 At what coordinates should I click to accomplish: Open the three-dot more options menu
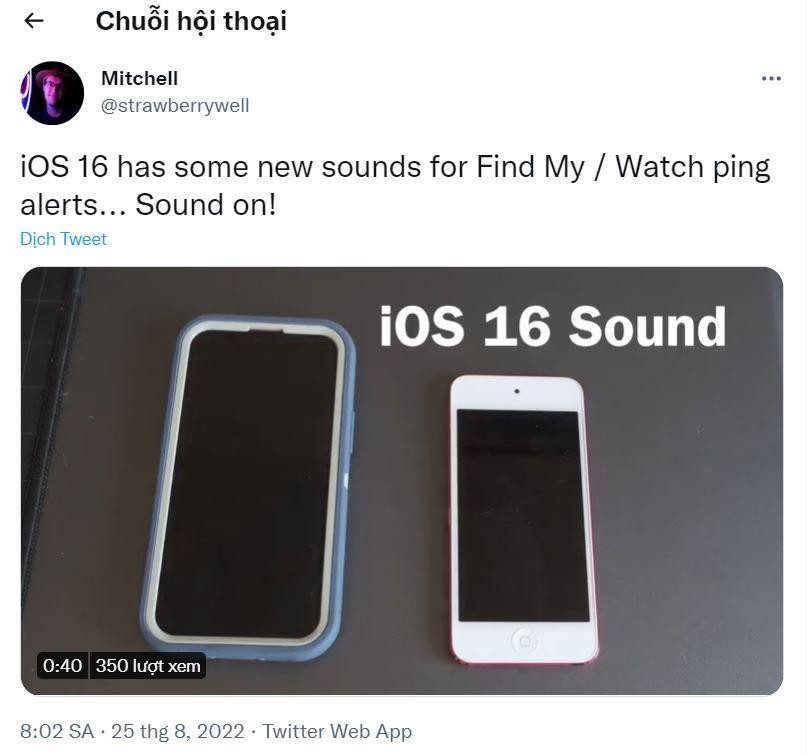coord(771,79)
